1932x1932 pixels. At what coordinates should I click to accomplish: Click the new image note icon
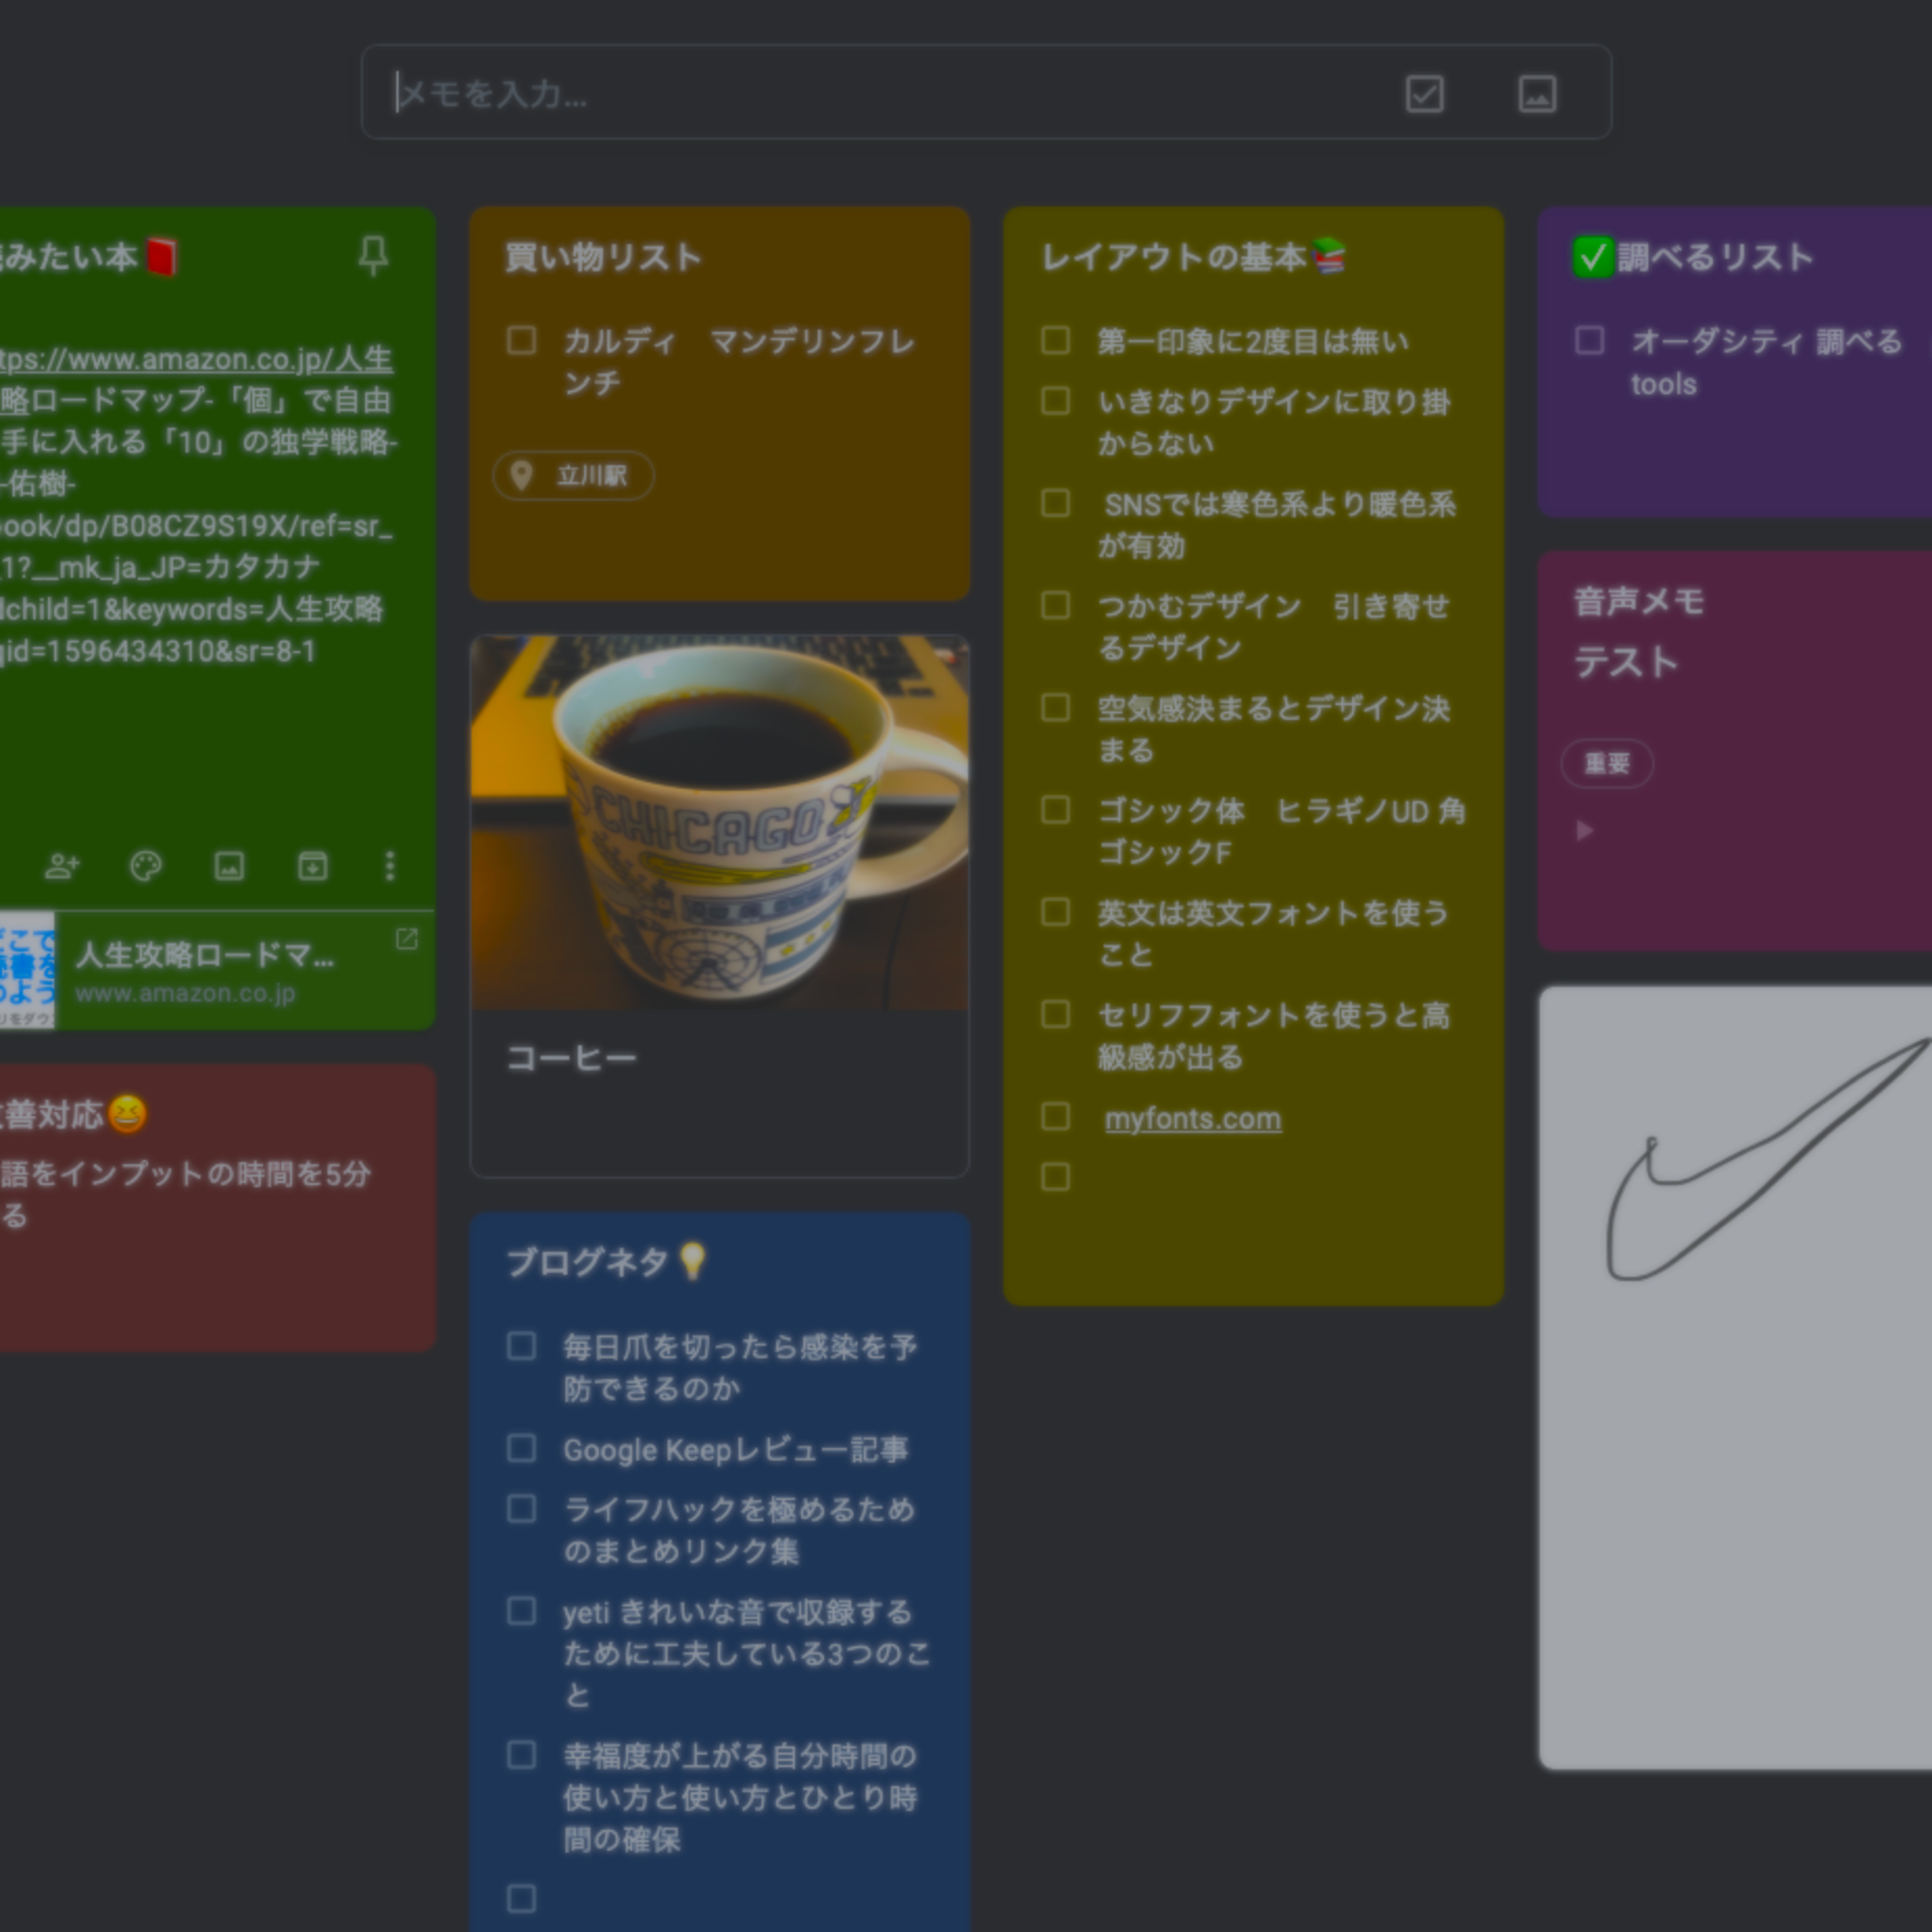[1537, 94]
